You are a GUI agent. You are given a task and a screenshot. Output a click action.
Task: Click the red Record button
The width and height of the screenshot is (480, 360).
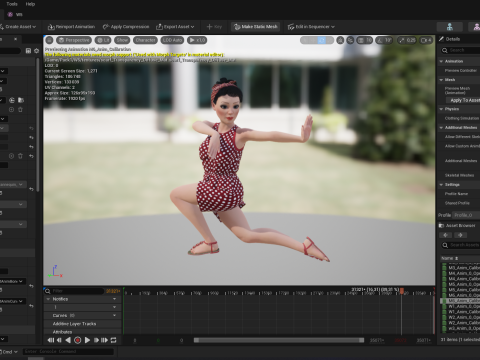[78, 340]
